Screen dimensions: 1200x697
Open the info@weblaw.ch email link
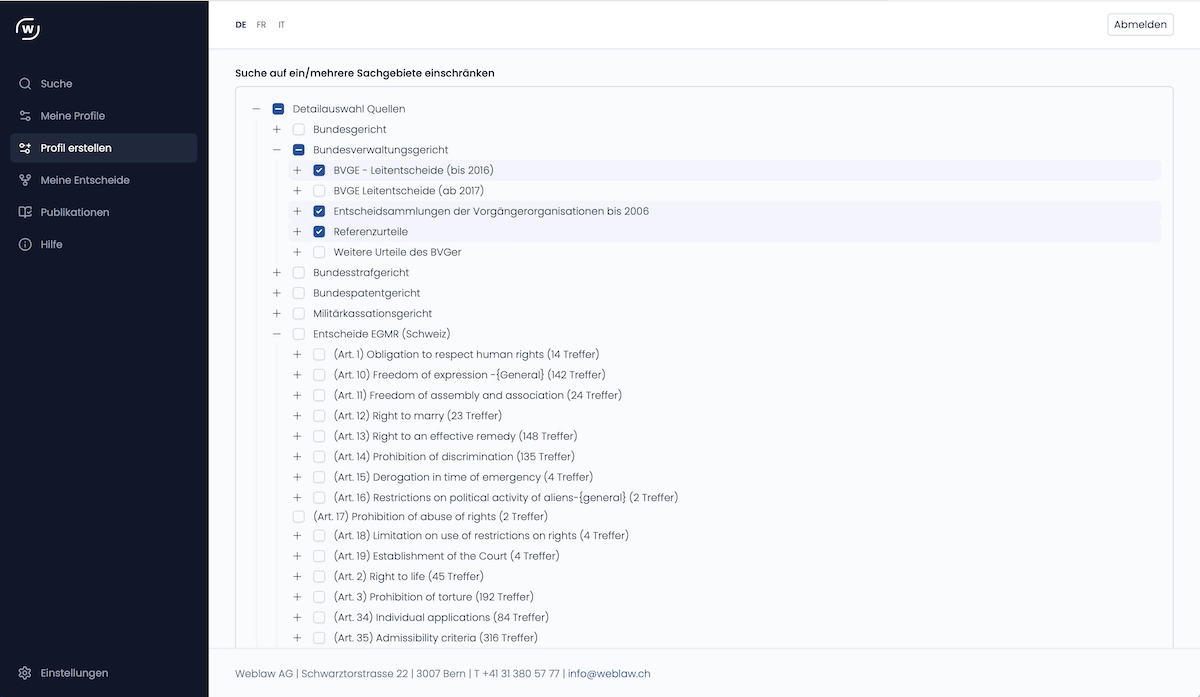tap(608, 674)
